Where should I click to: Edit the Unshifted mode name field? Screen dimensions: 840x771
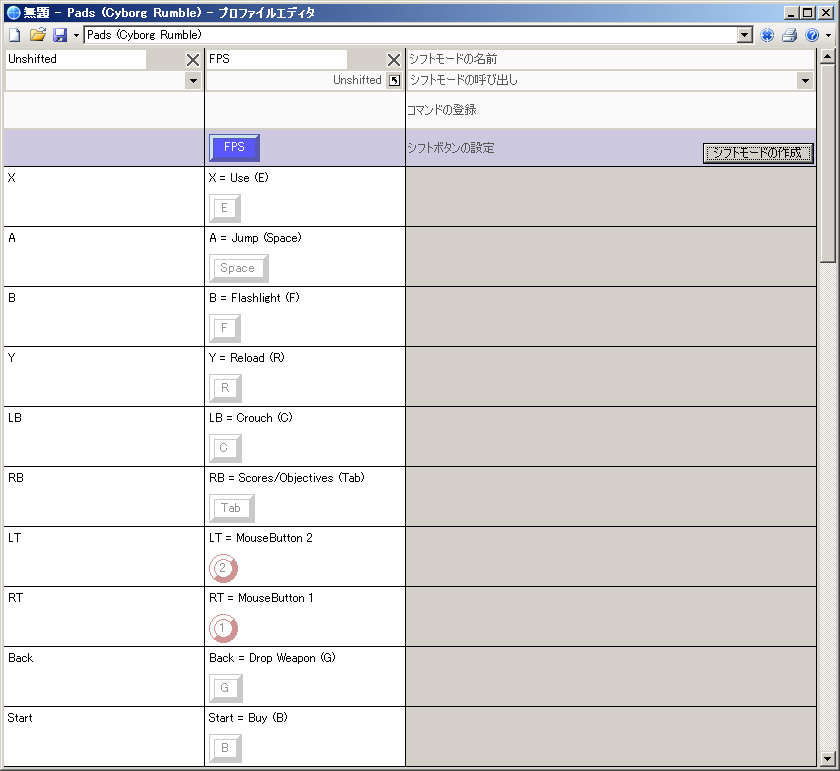point(76,59)
